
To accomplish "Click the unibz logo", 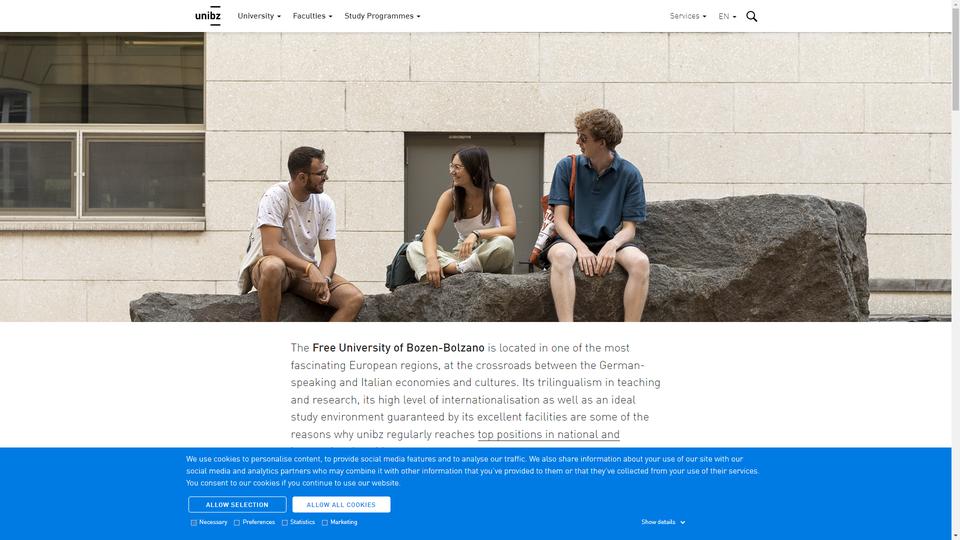I will 208,16.
